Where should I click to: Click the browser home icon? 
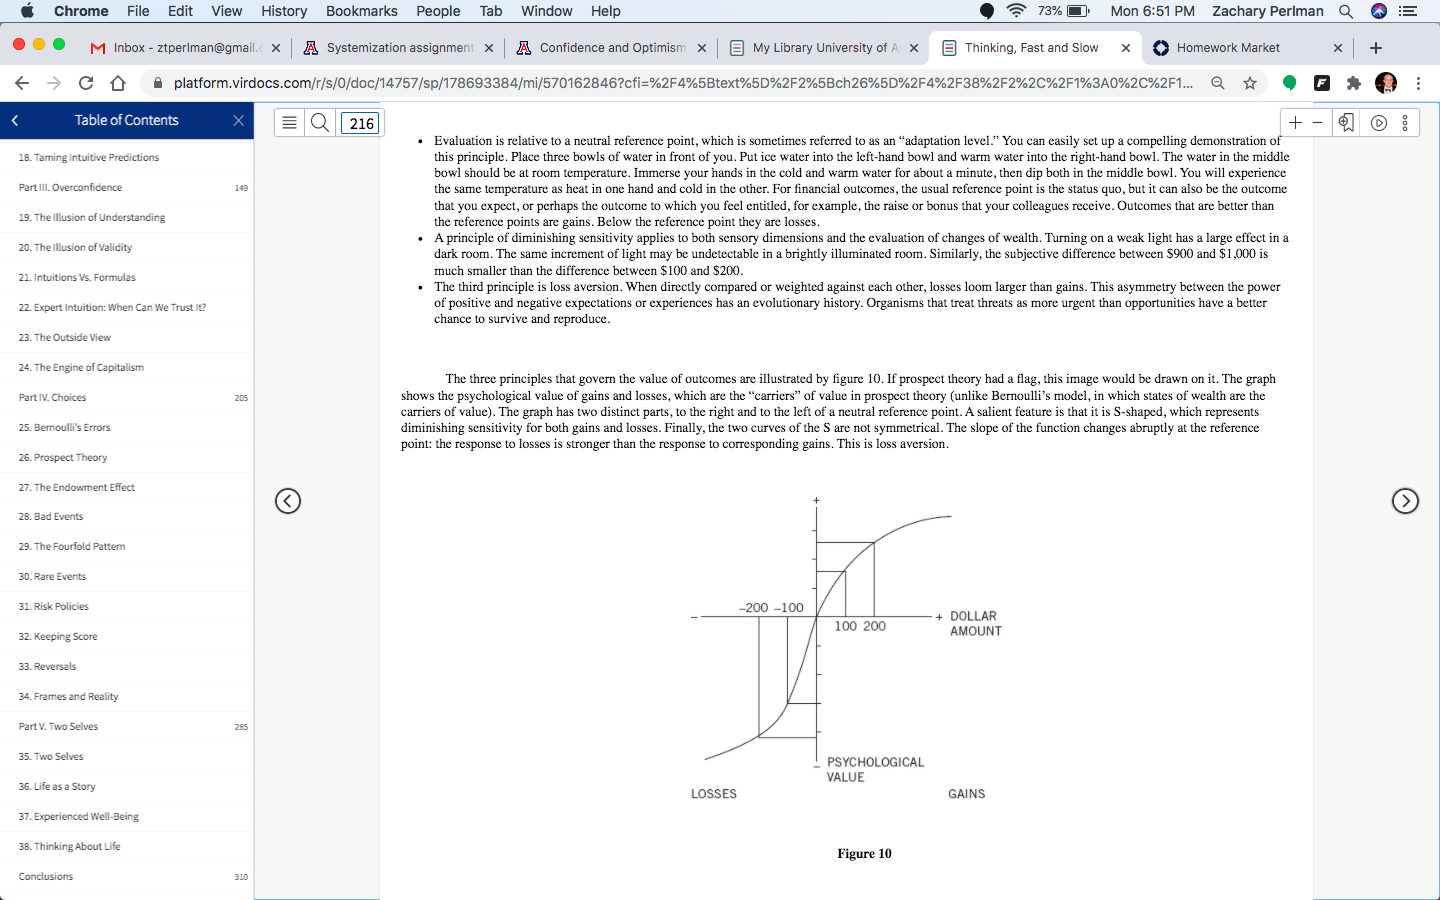118,83
